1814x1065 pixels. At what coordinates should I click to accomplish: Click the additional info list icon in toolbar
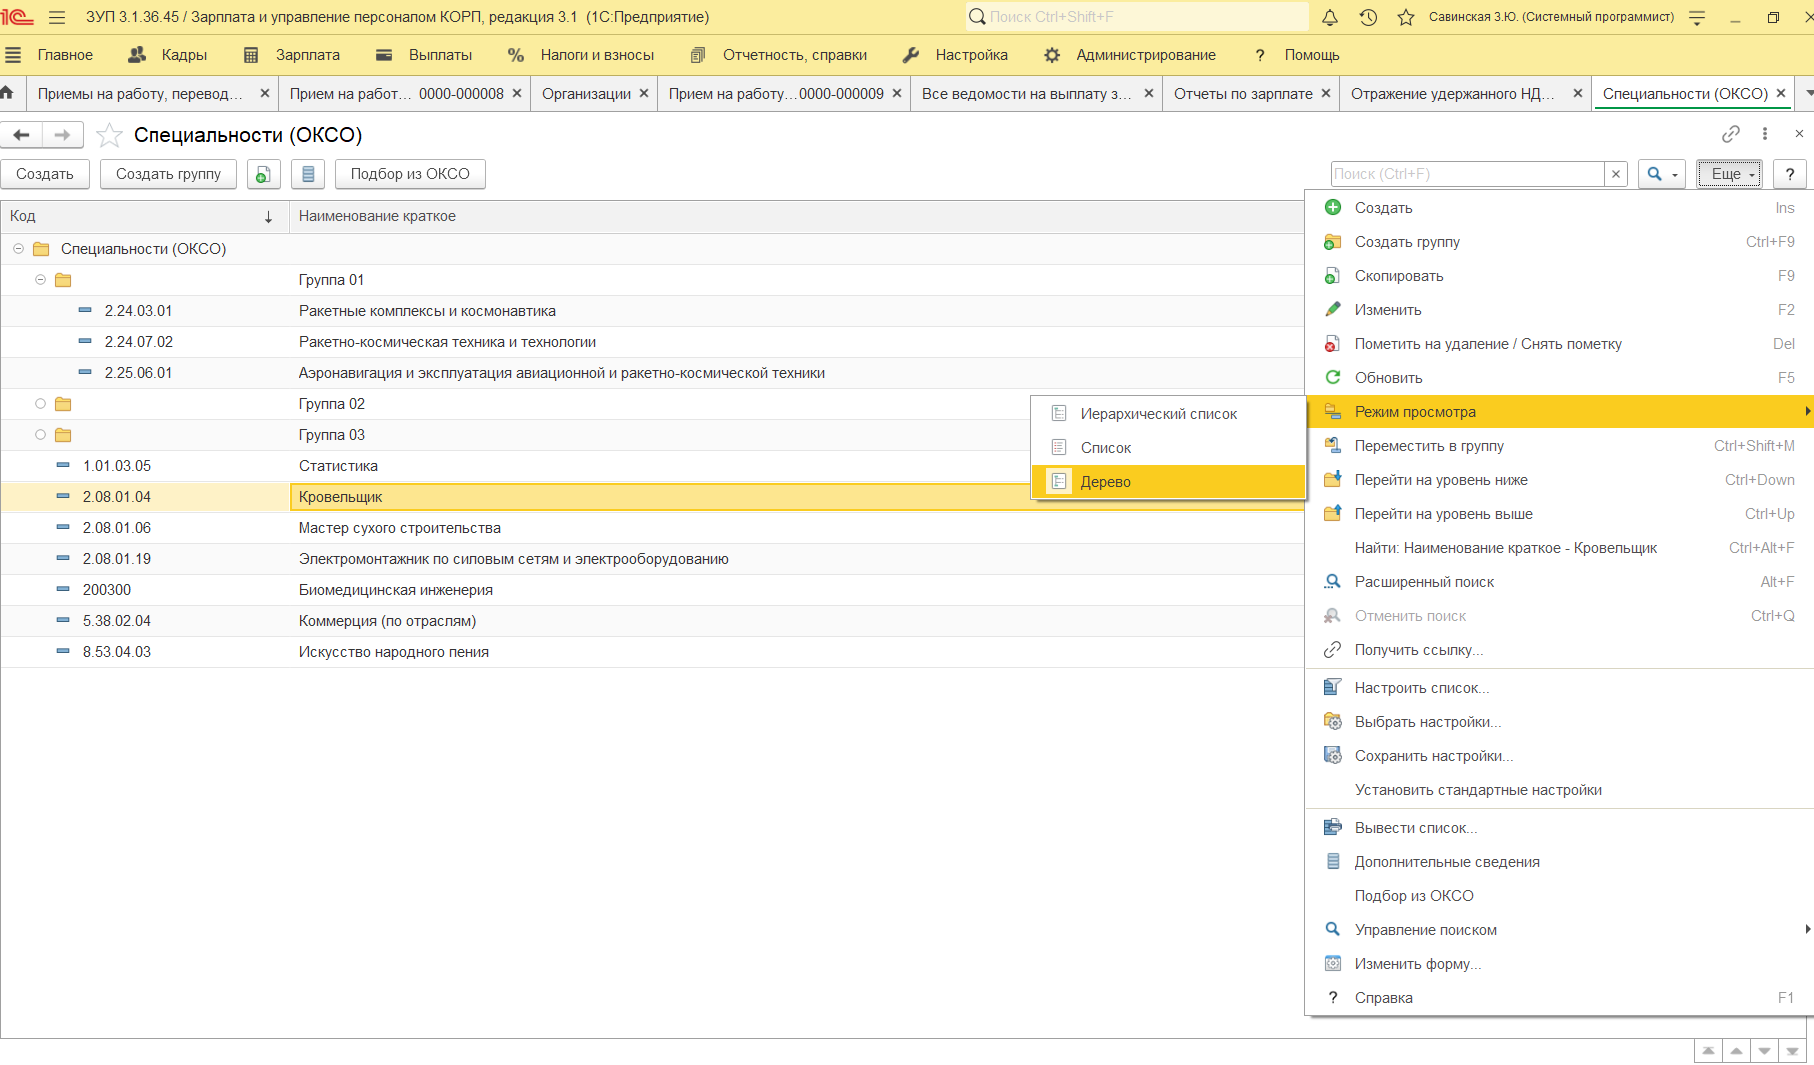point(308,174)
